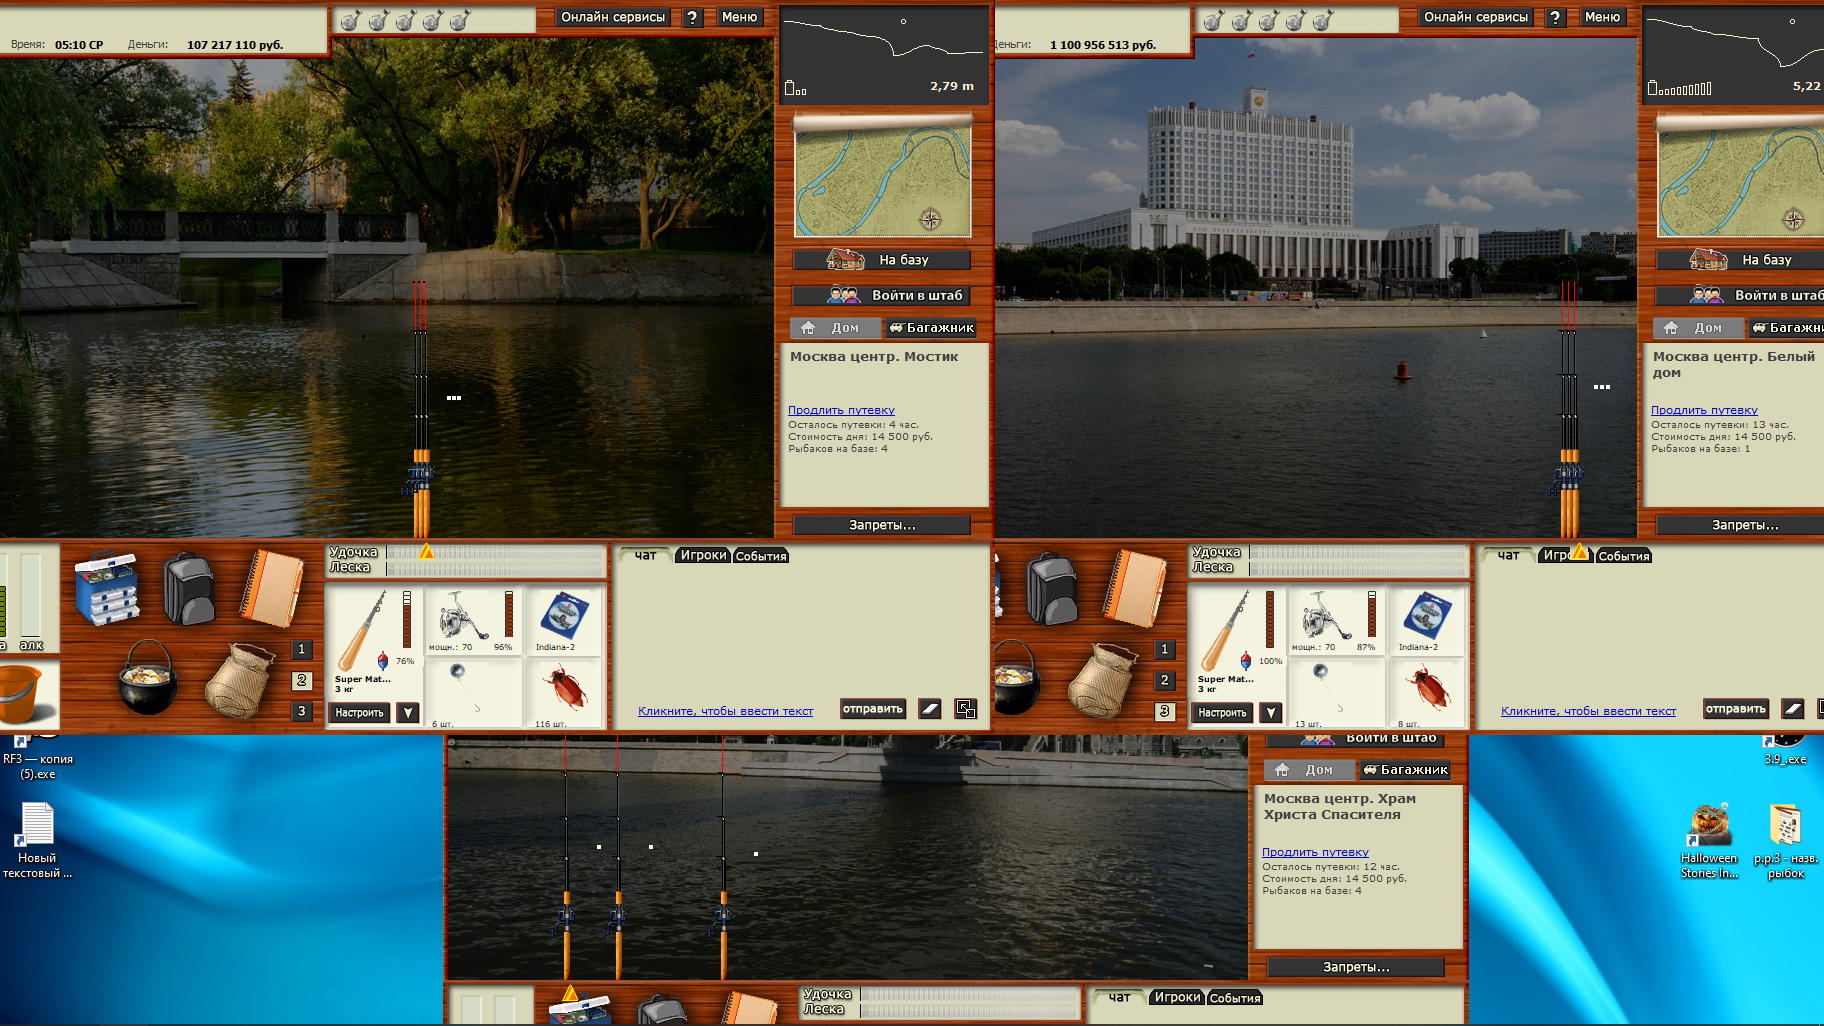This screenshot has height=1026, width=1824.
Task: Switch to чат tab in Мостик window
Action: click(x=646, y=555)
